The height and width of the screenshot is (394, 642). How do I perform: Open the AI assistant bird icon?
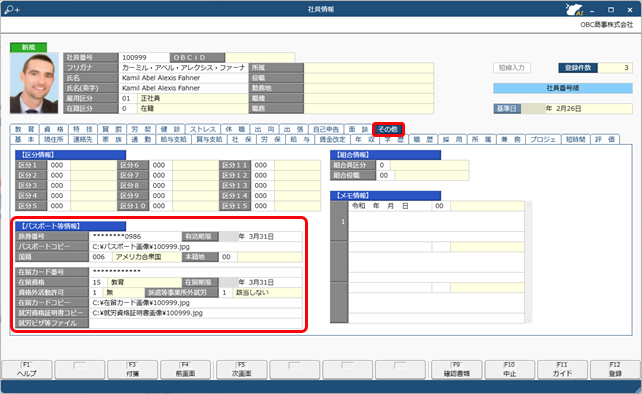(x=574, y=9)
